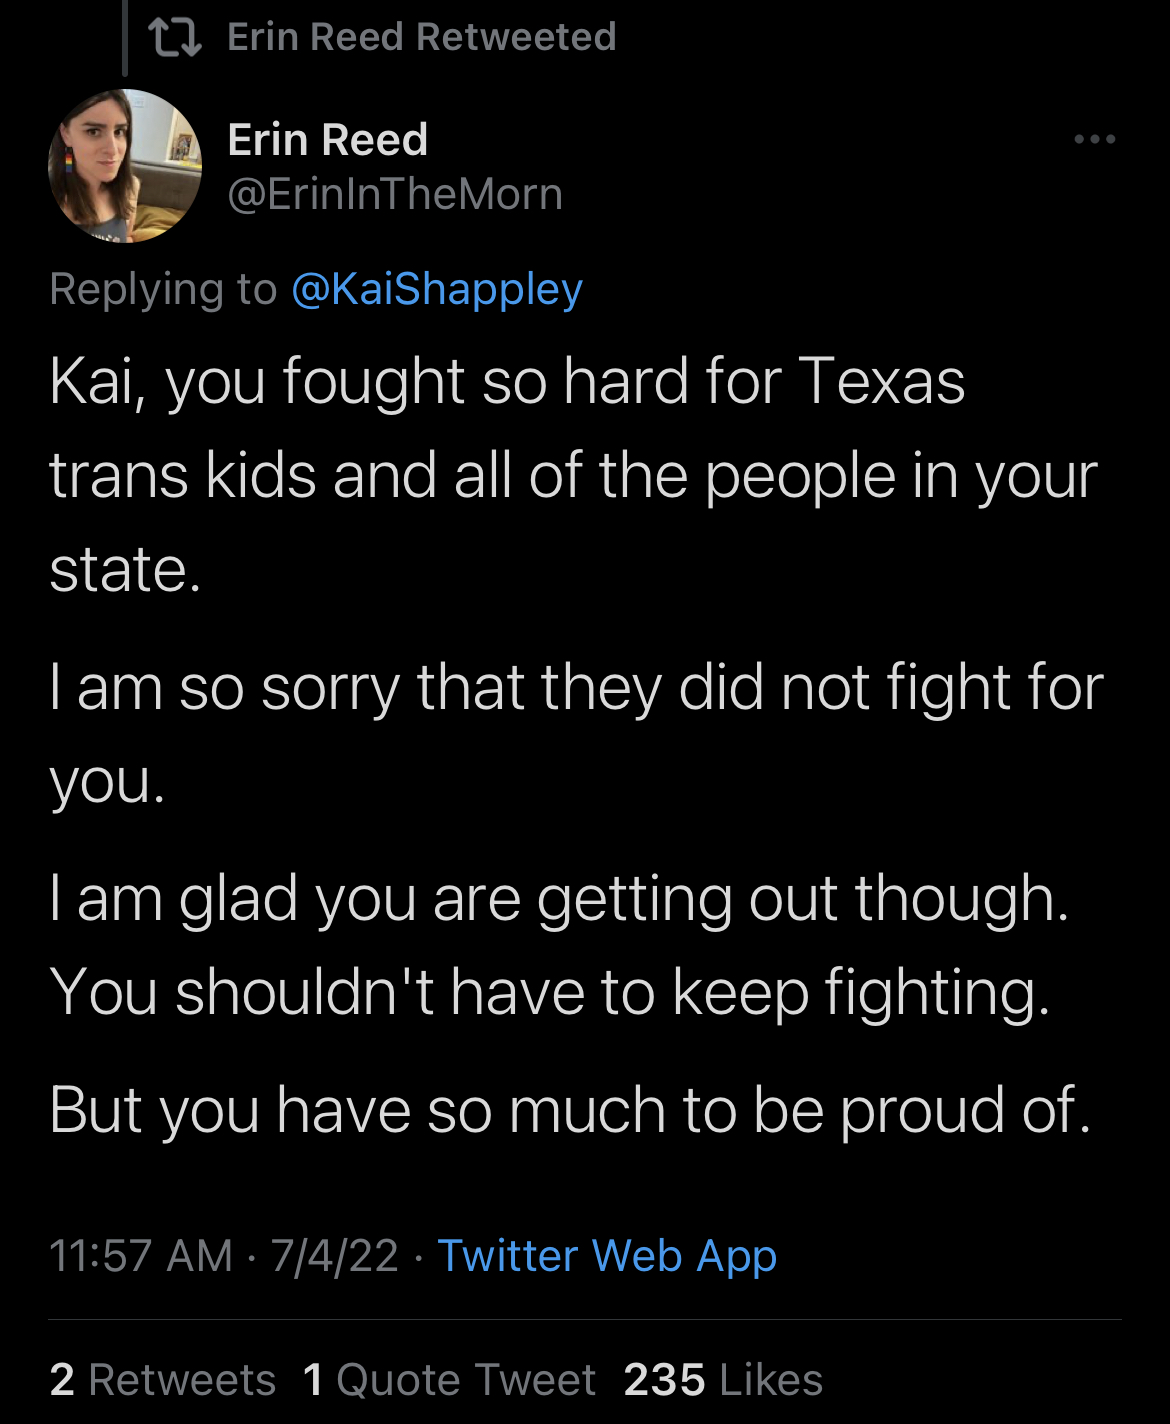Show the 235 Likes list
This screenshot has height=1424, width=1170.
coord(723,1380)
